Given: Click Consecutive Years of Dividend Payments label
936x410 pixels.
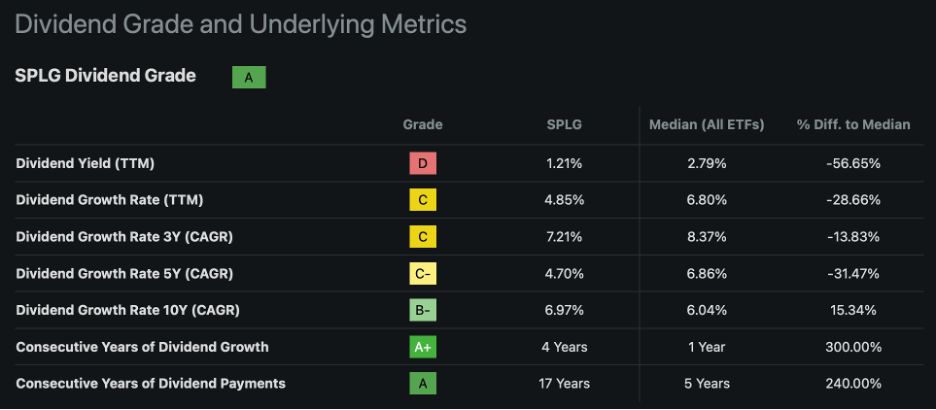Looking at the screenshot, I should [x=150, y=383].
